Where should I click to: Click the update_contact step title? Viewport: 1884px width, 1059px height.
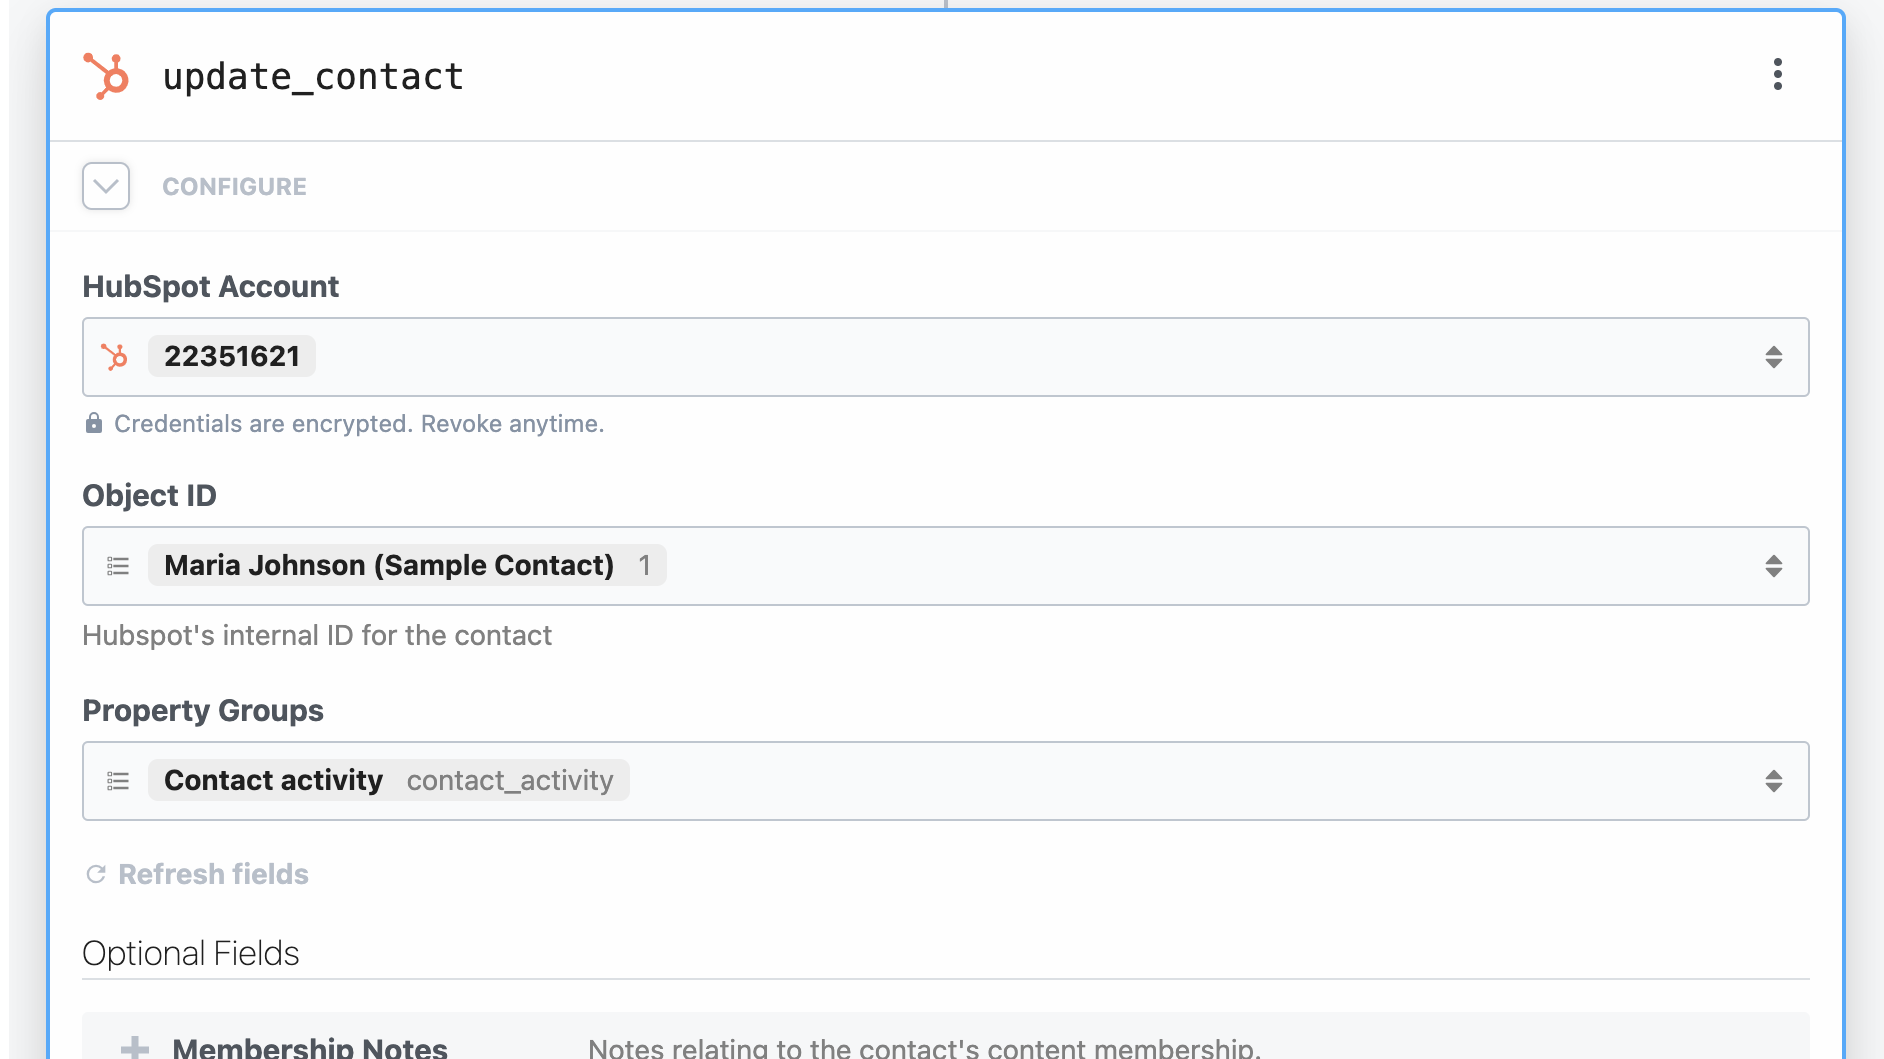pos(313,77)
